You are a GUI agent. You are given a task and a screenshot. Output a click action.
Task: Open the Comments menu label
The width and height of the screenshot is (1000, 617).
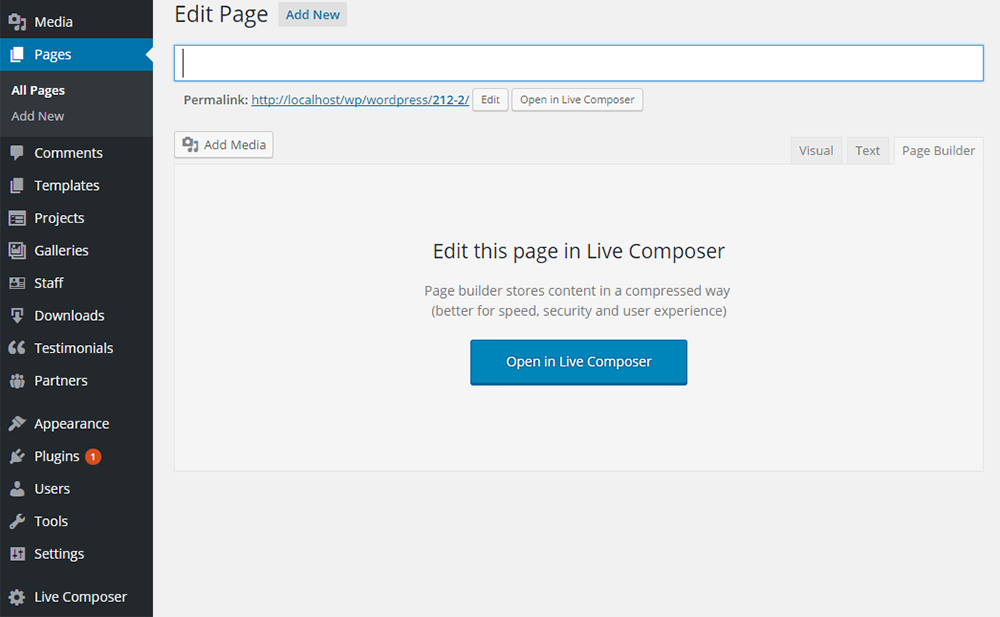point(68,153)
